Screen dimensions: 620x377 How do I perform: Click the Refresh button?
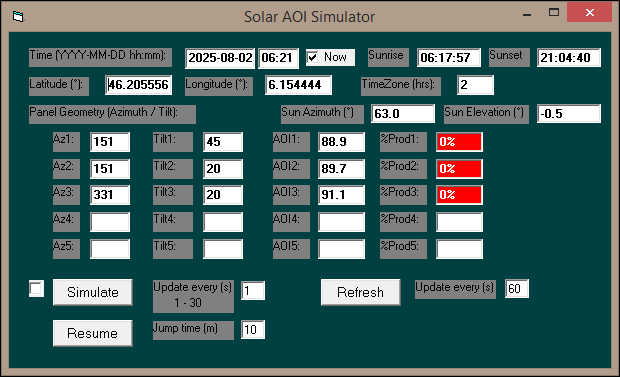pyautogui.click(x=360, y=292)
